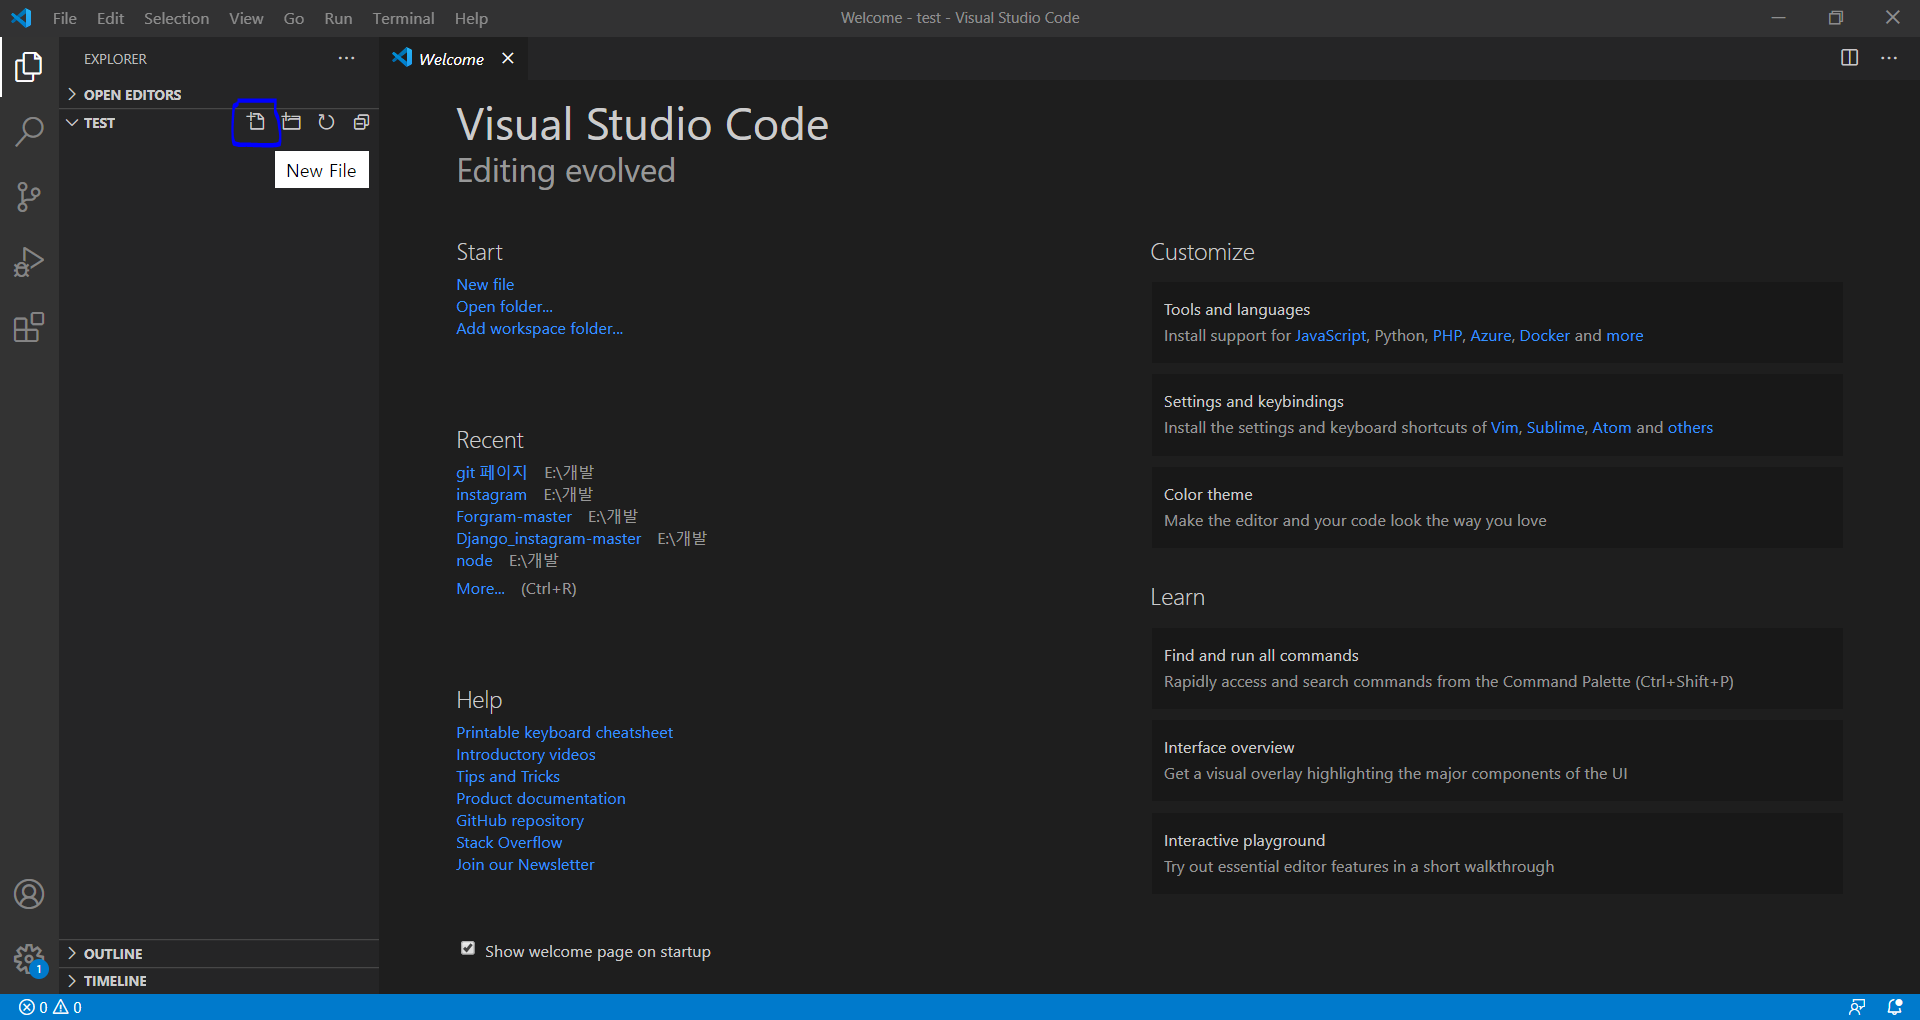
Task: Open the Accounts menu icon
Action: [x=29, y=894]
